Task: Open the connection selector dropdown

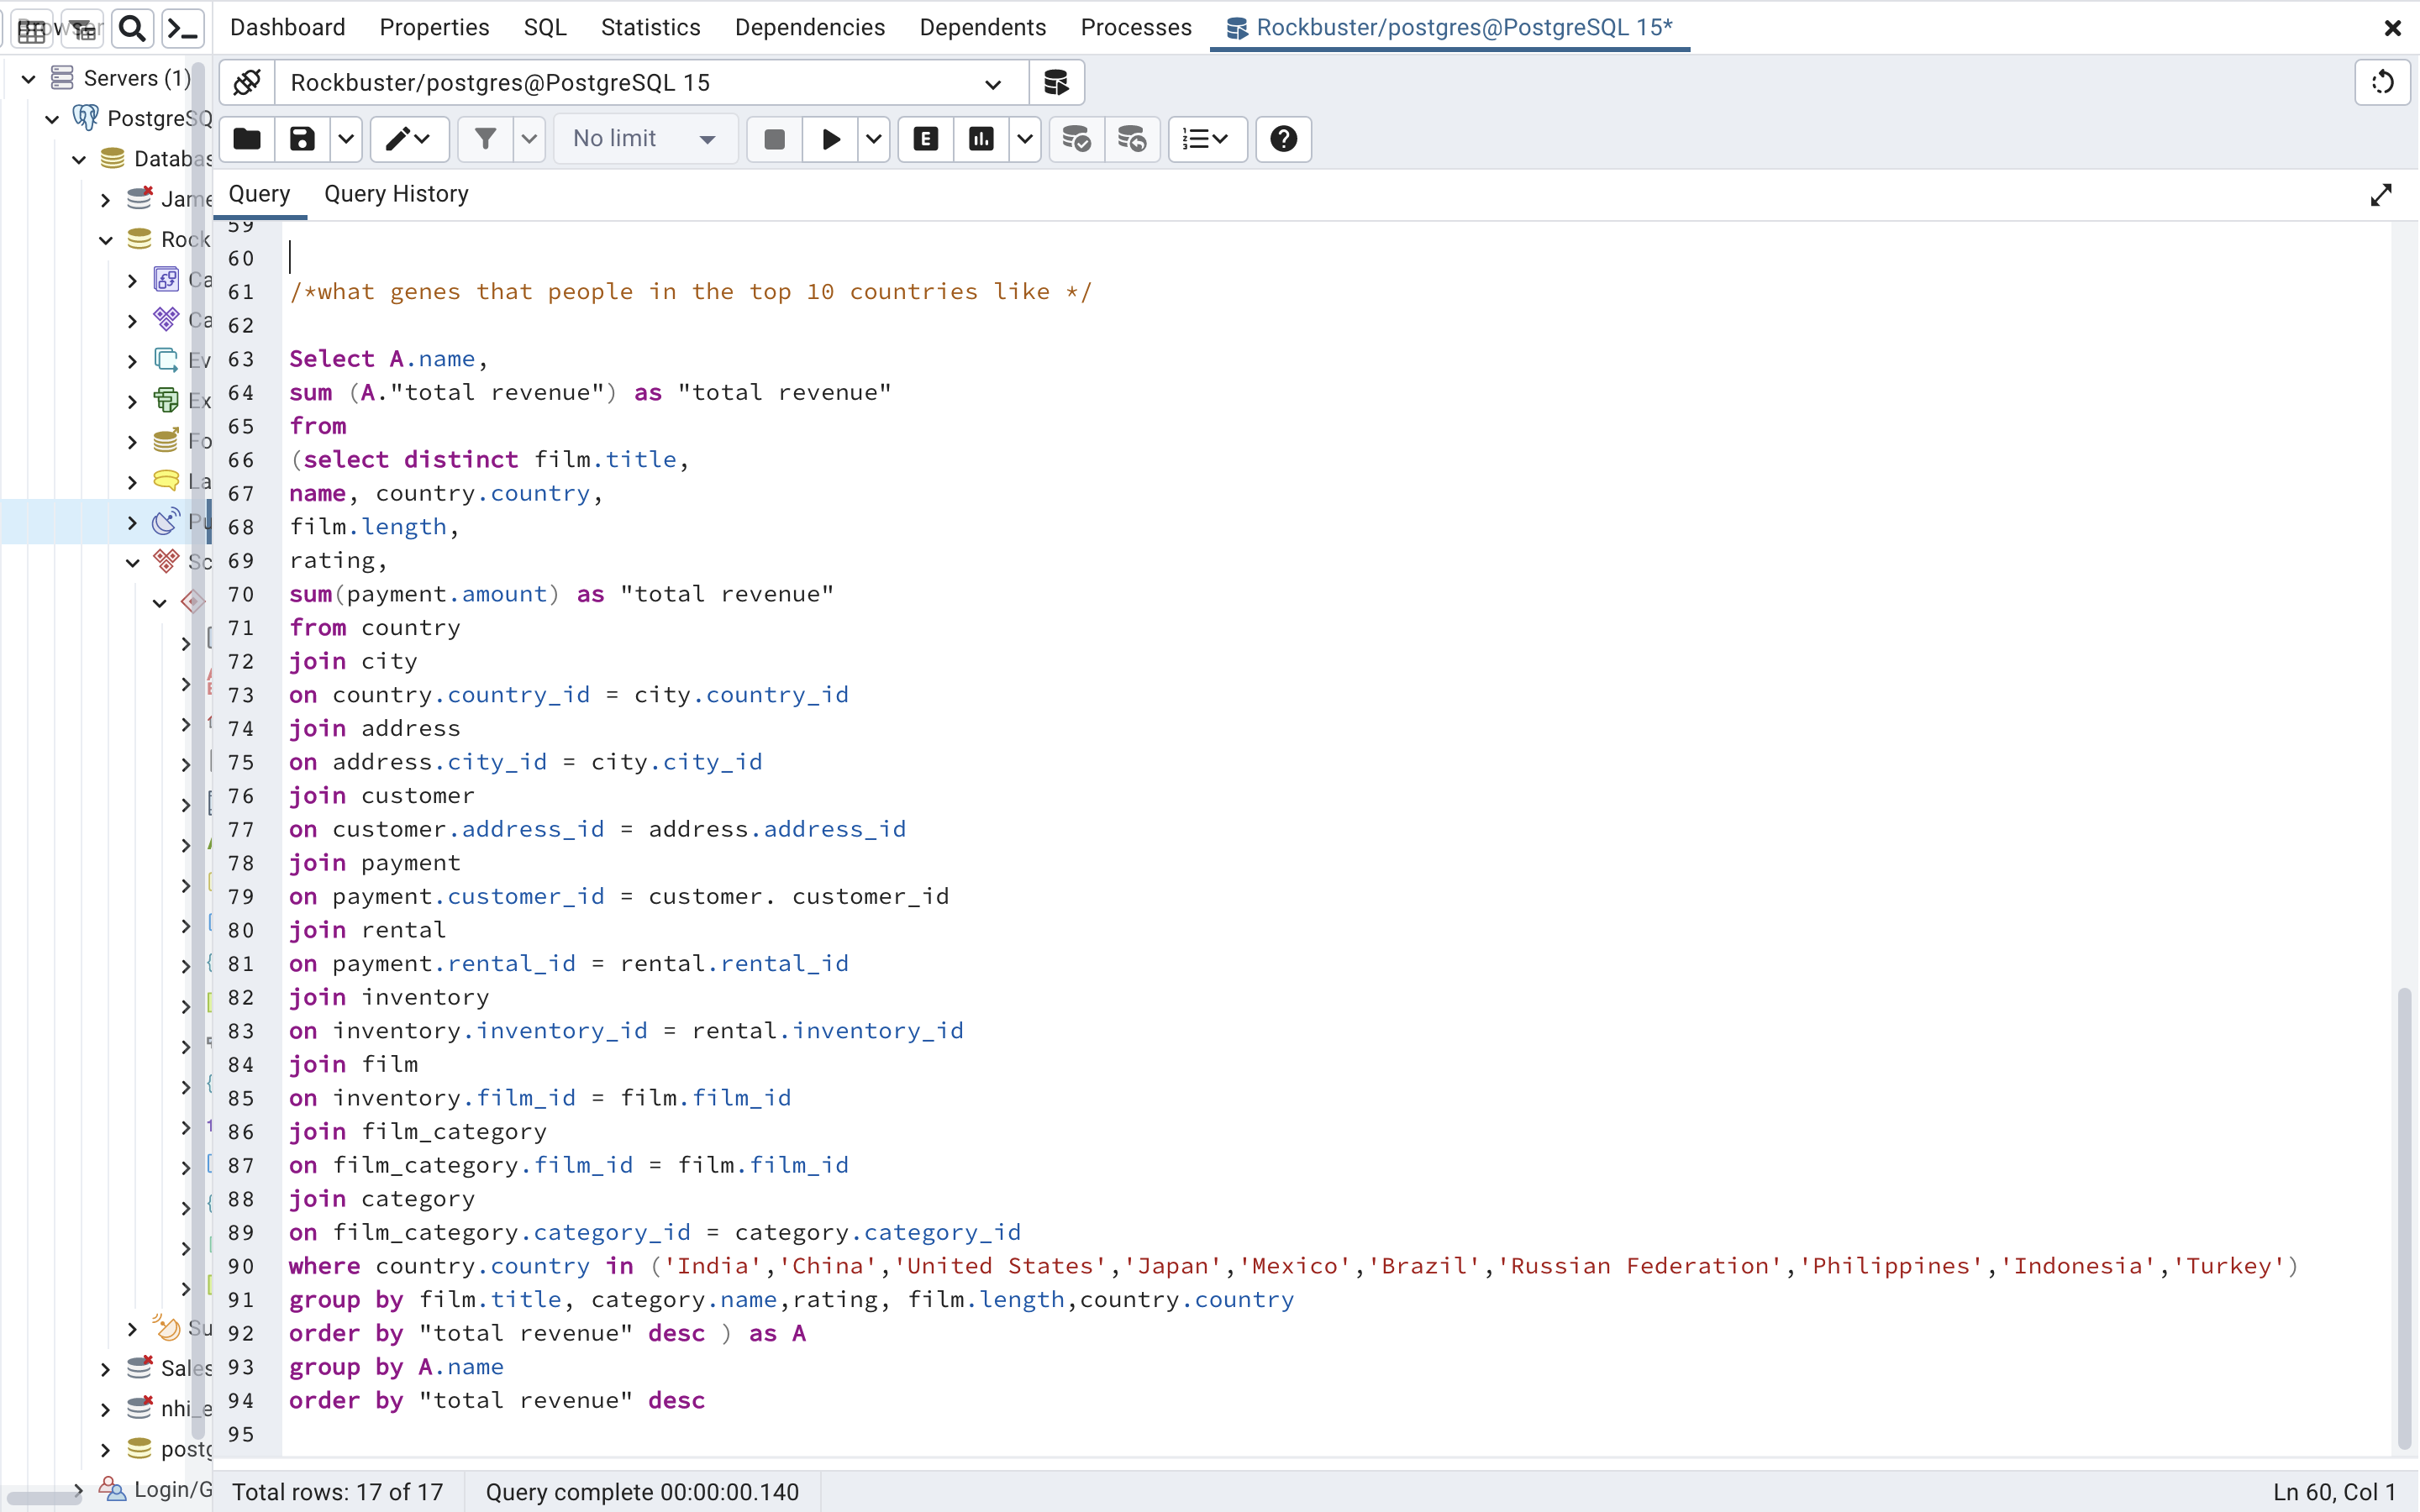Action: tap(650, 82)
